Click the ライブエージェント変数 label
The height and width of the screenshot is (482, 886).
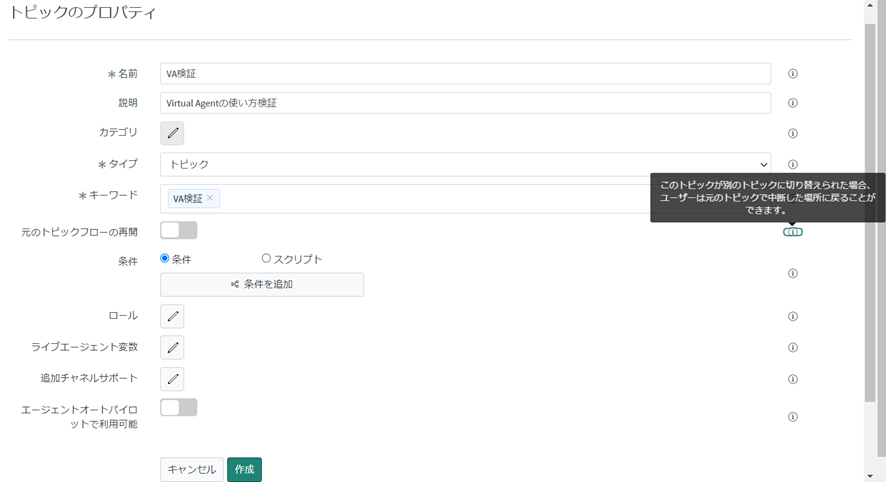tap(84, 347)
